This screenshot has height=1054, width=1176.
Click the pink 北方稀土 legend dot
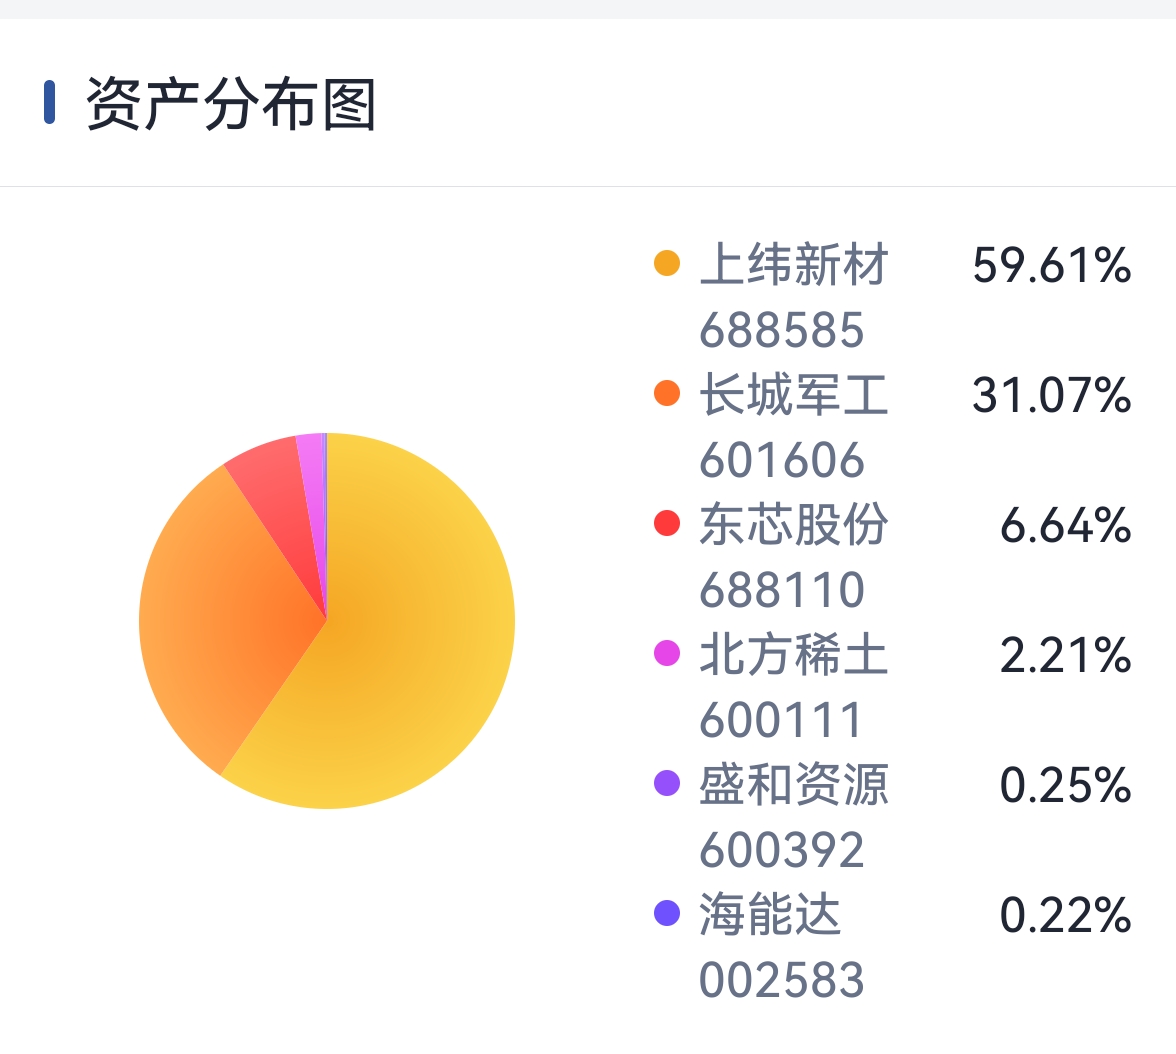[x=667, y=653]
